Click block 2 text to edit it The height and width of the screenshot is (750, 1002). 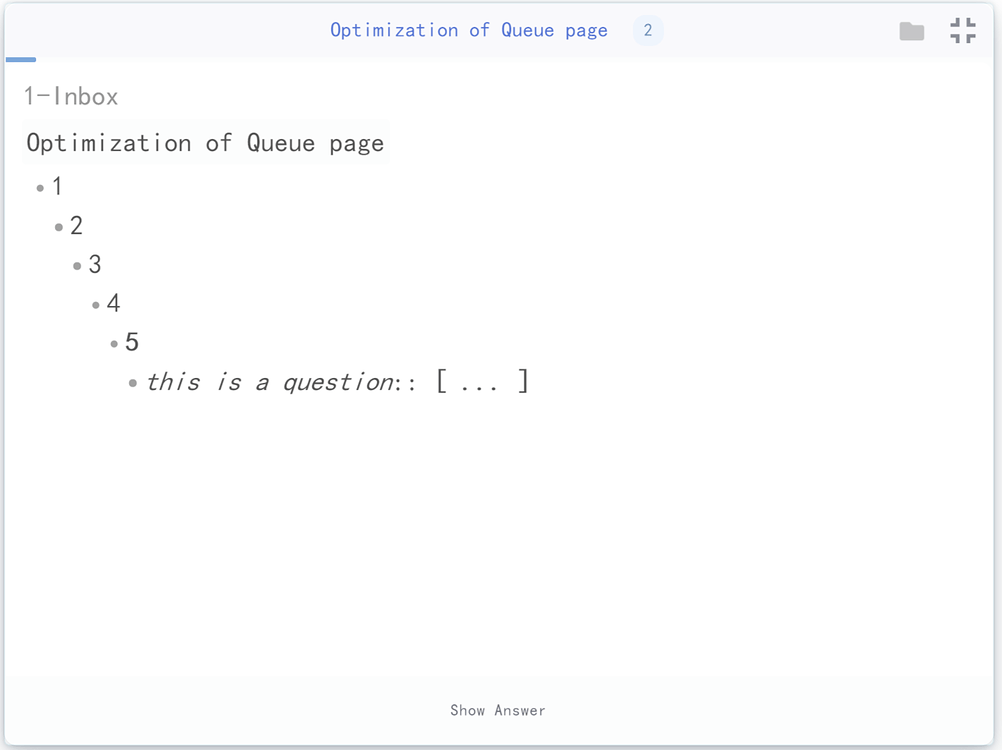pos(77,225)
